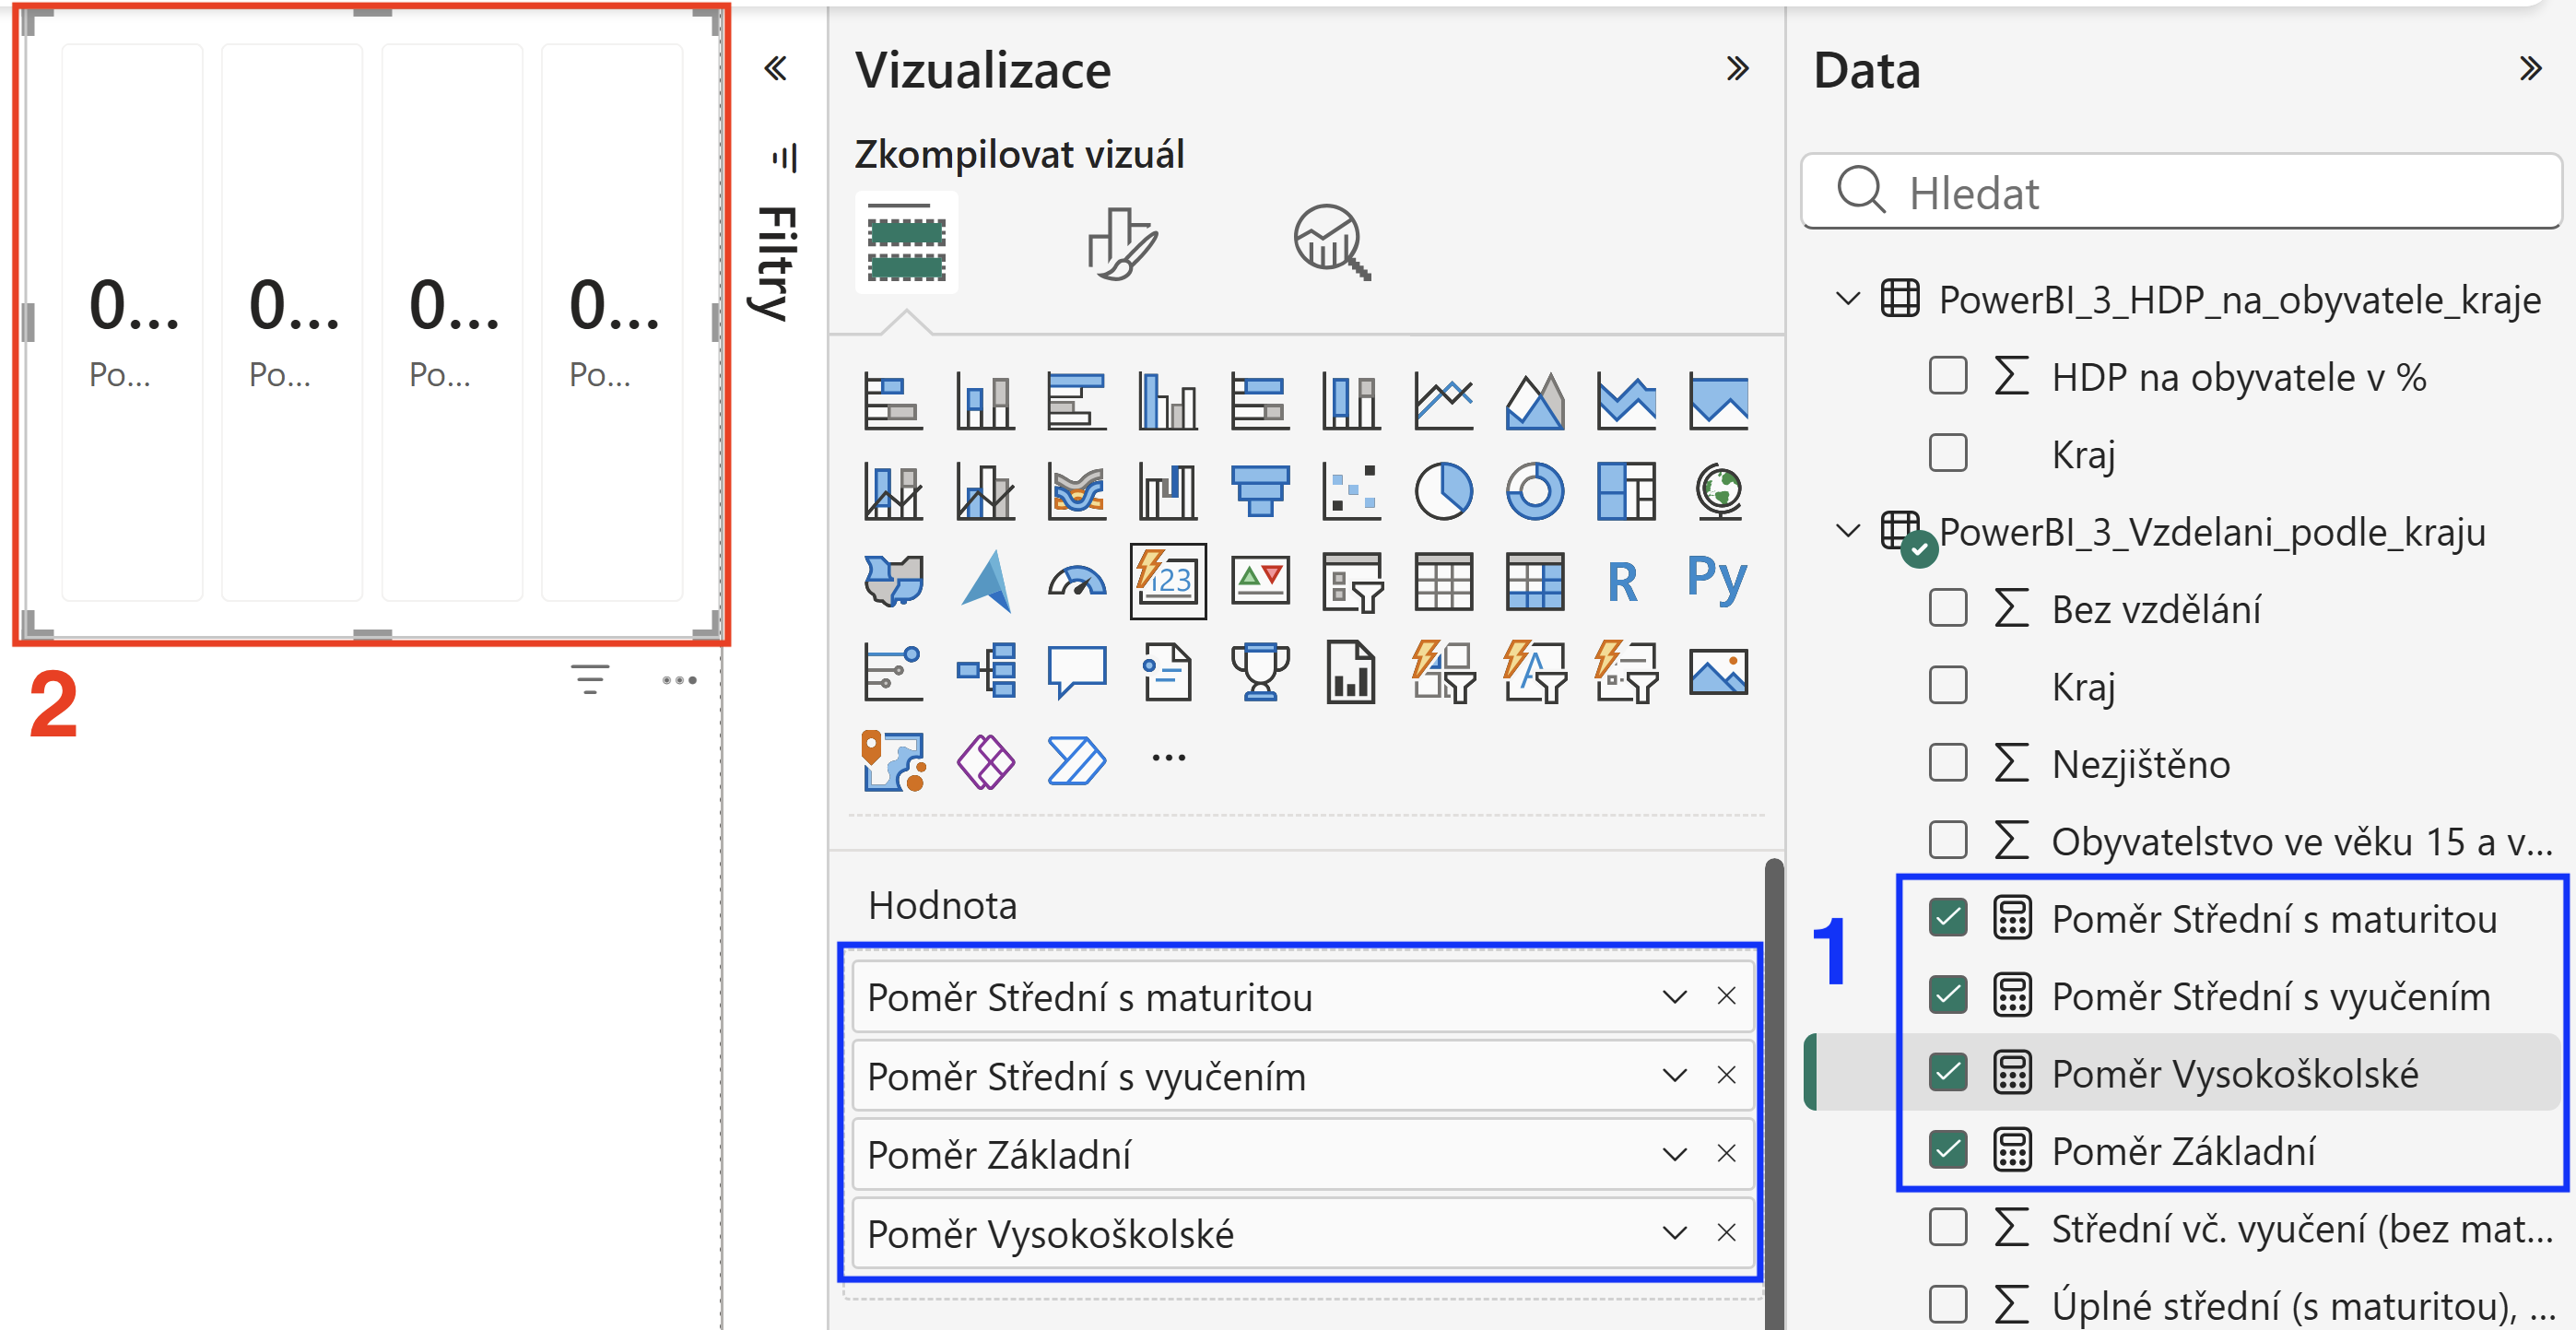Check the HDP na obyvatele v % field

1947,375
